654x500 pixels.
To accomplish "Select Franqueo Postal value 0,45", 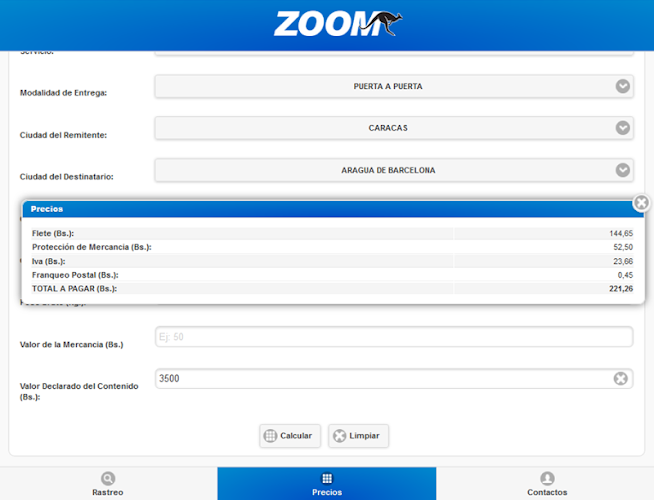I will pyautogui.click(x=625, y=275).
